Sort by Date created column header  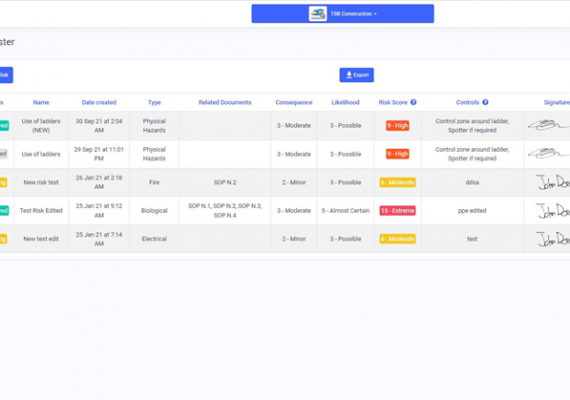99,103
